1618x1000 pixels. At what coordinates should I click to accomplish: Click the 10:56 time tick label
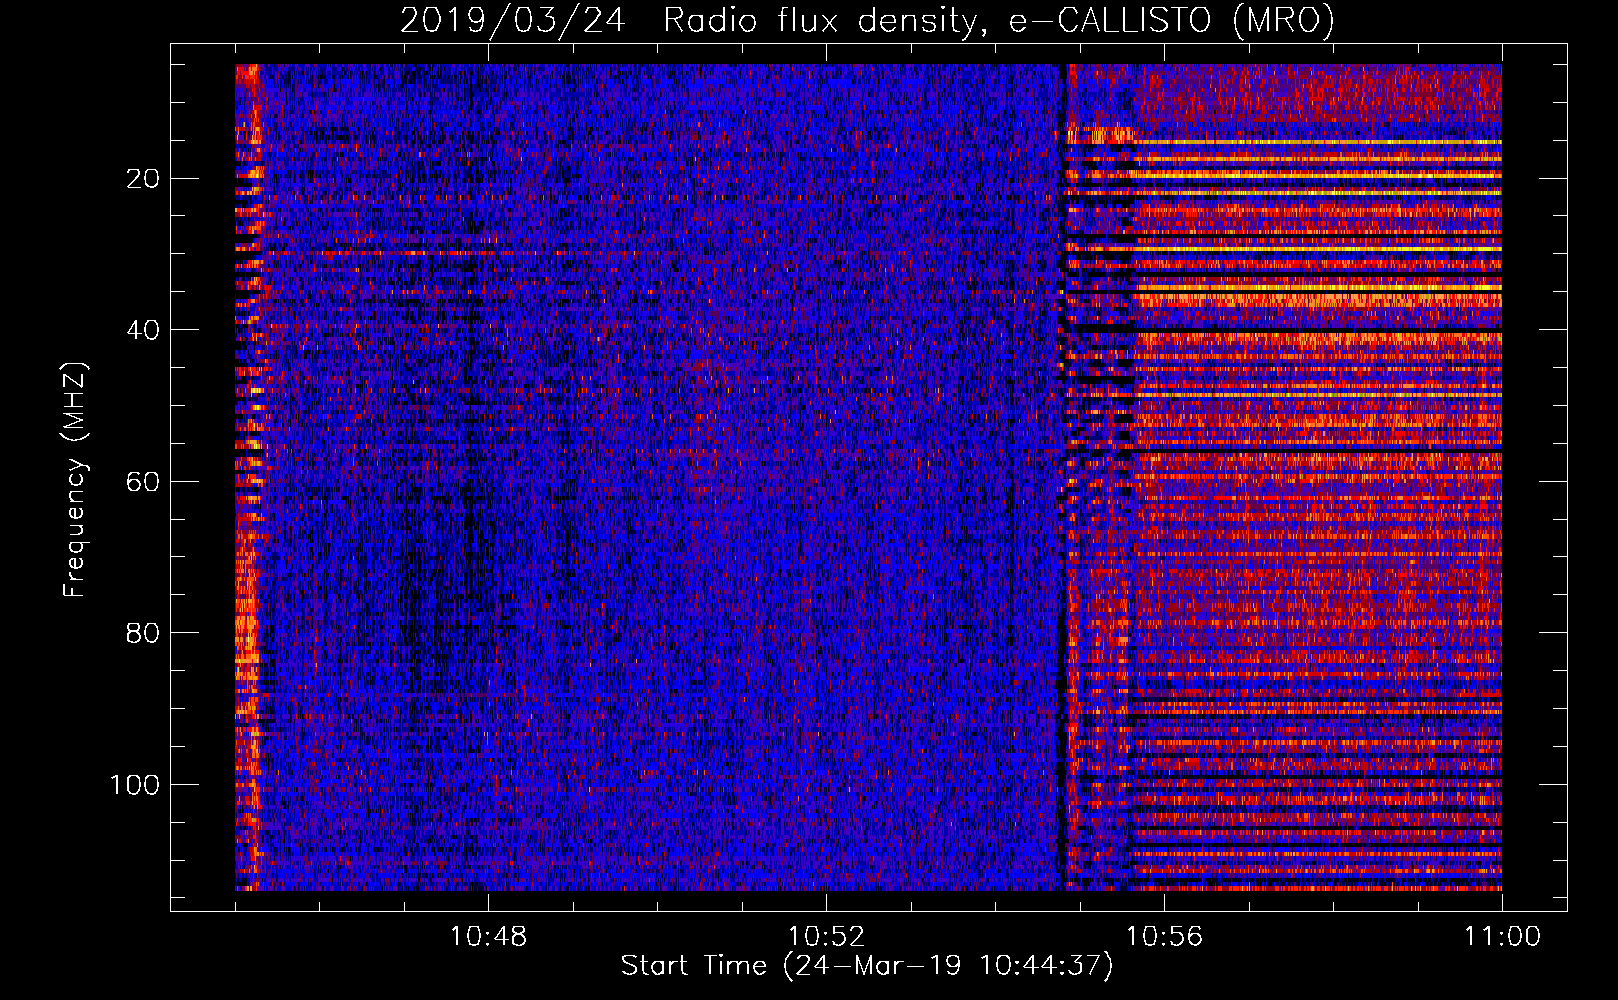(x=1164, y=937)
